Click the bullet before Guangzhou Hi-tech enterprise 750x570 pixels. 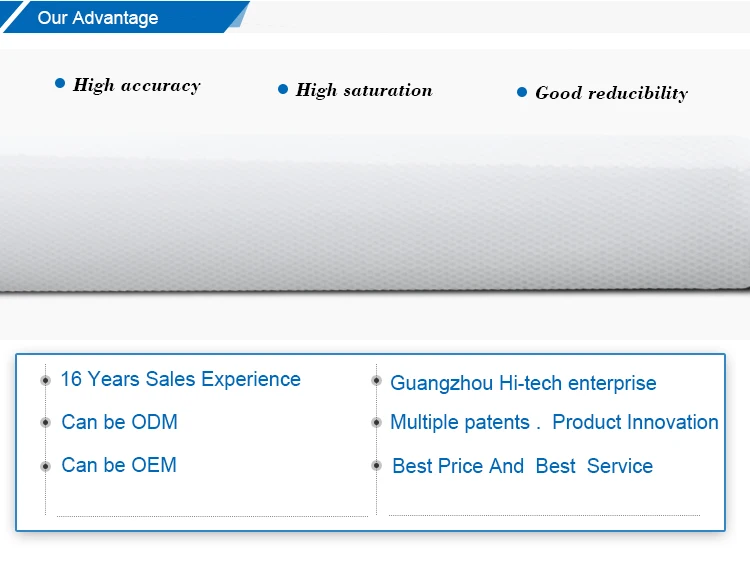click(376, 381)
